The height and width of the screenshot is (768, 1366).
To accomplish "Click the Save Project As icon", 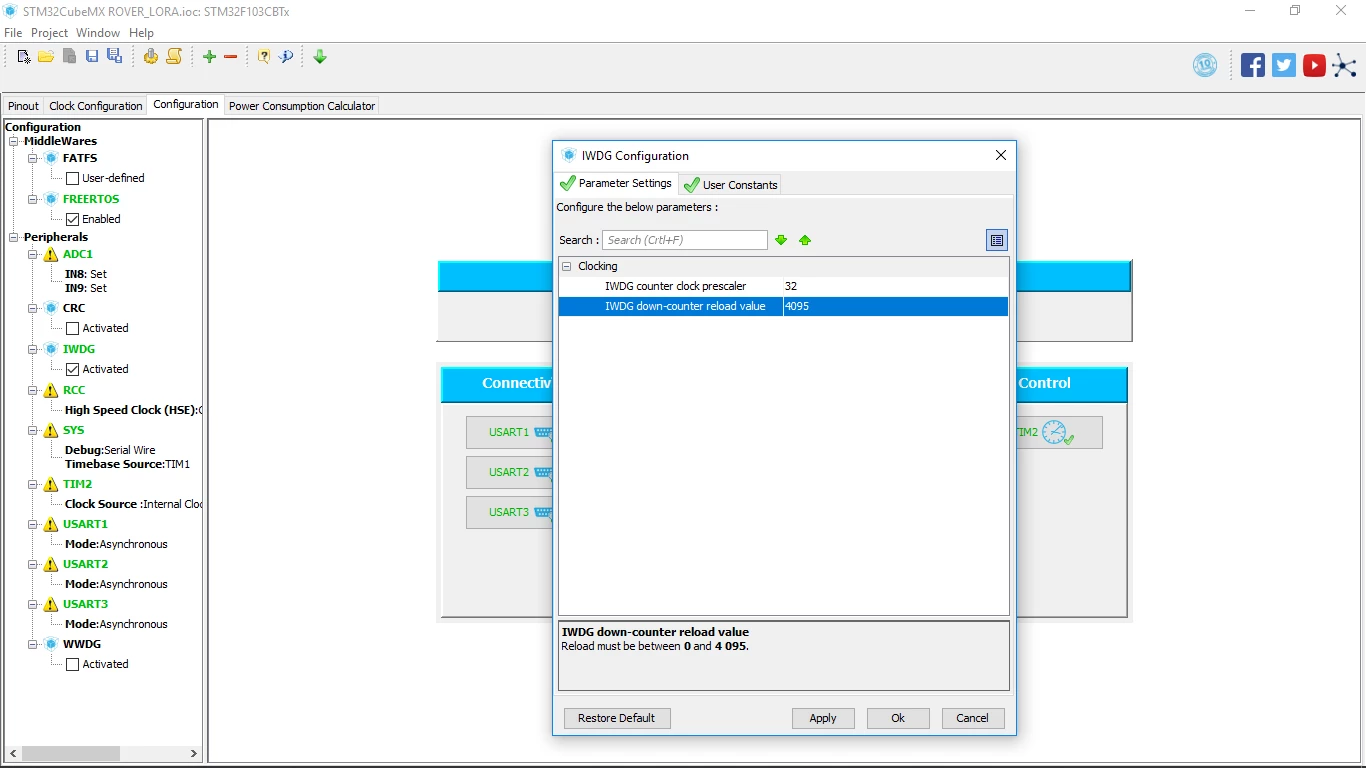I will 114,57.
